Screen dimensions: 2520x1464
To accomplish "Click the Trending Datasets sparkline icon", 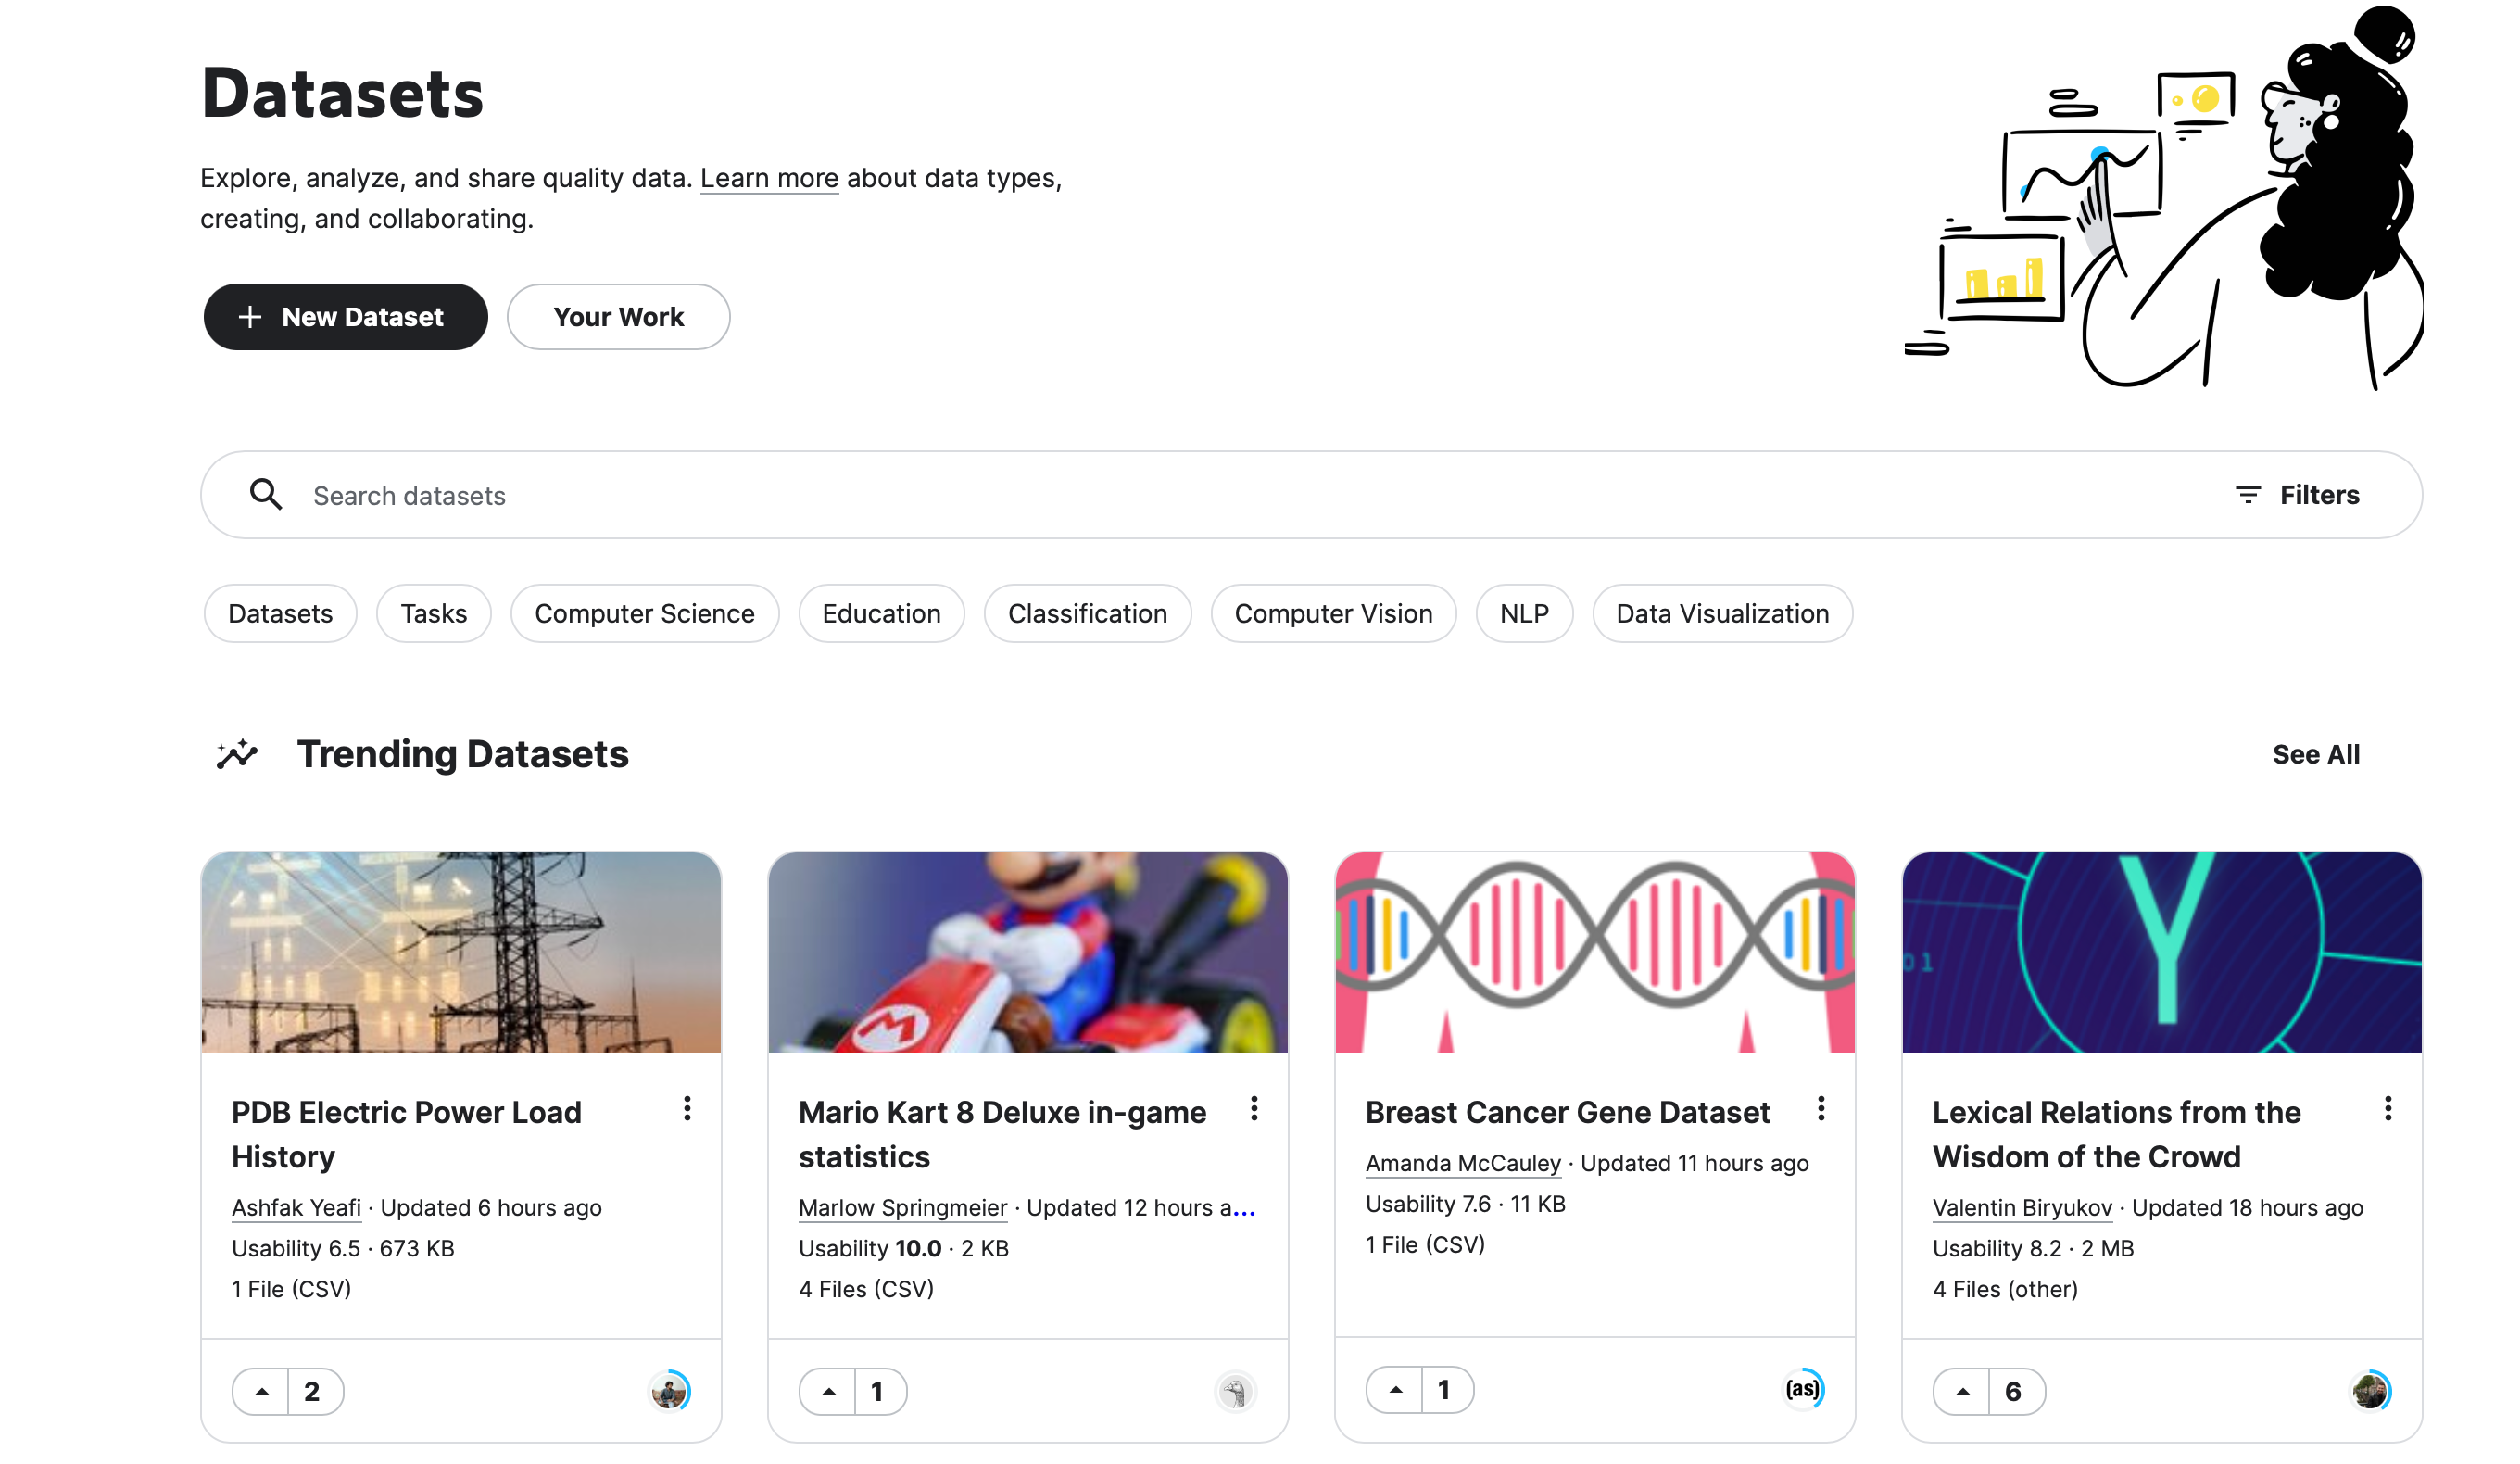I will click(x=237, y=754).
